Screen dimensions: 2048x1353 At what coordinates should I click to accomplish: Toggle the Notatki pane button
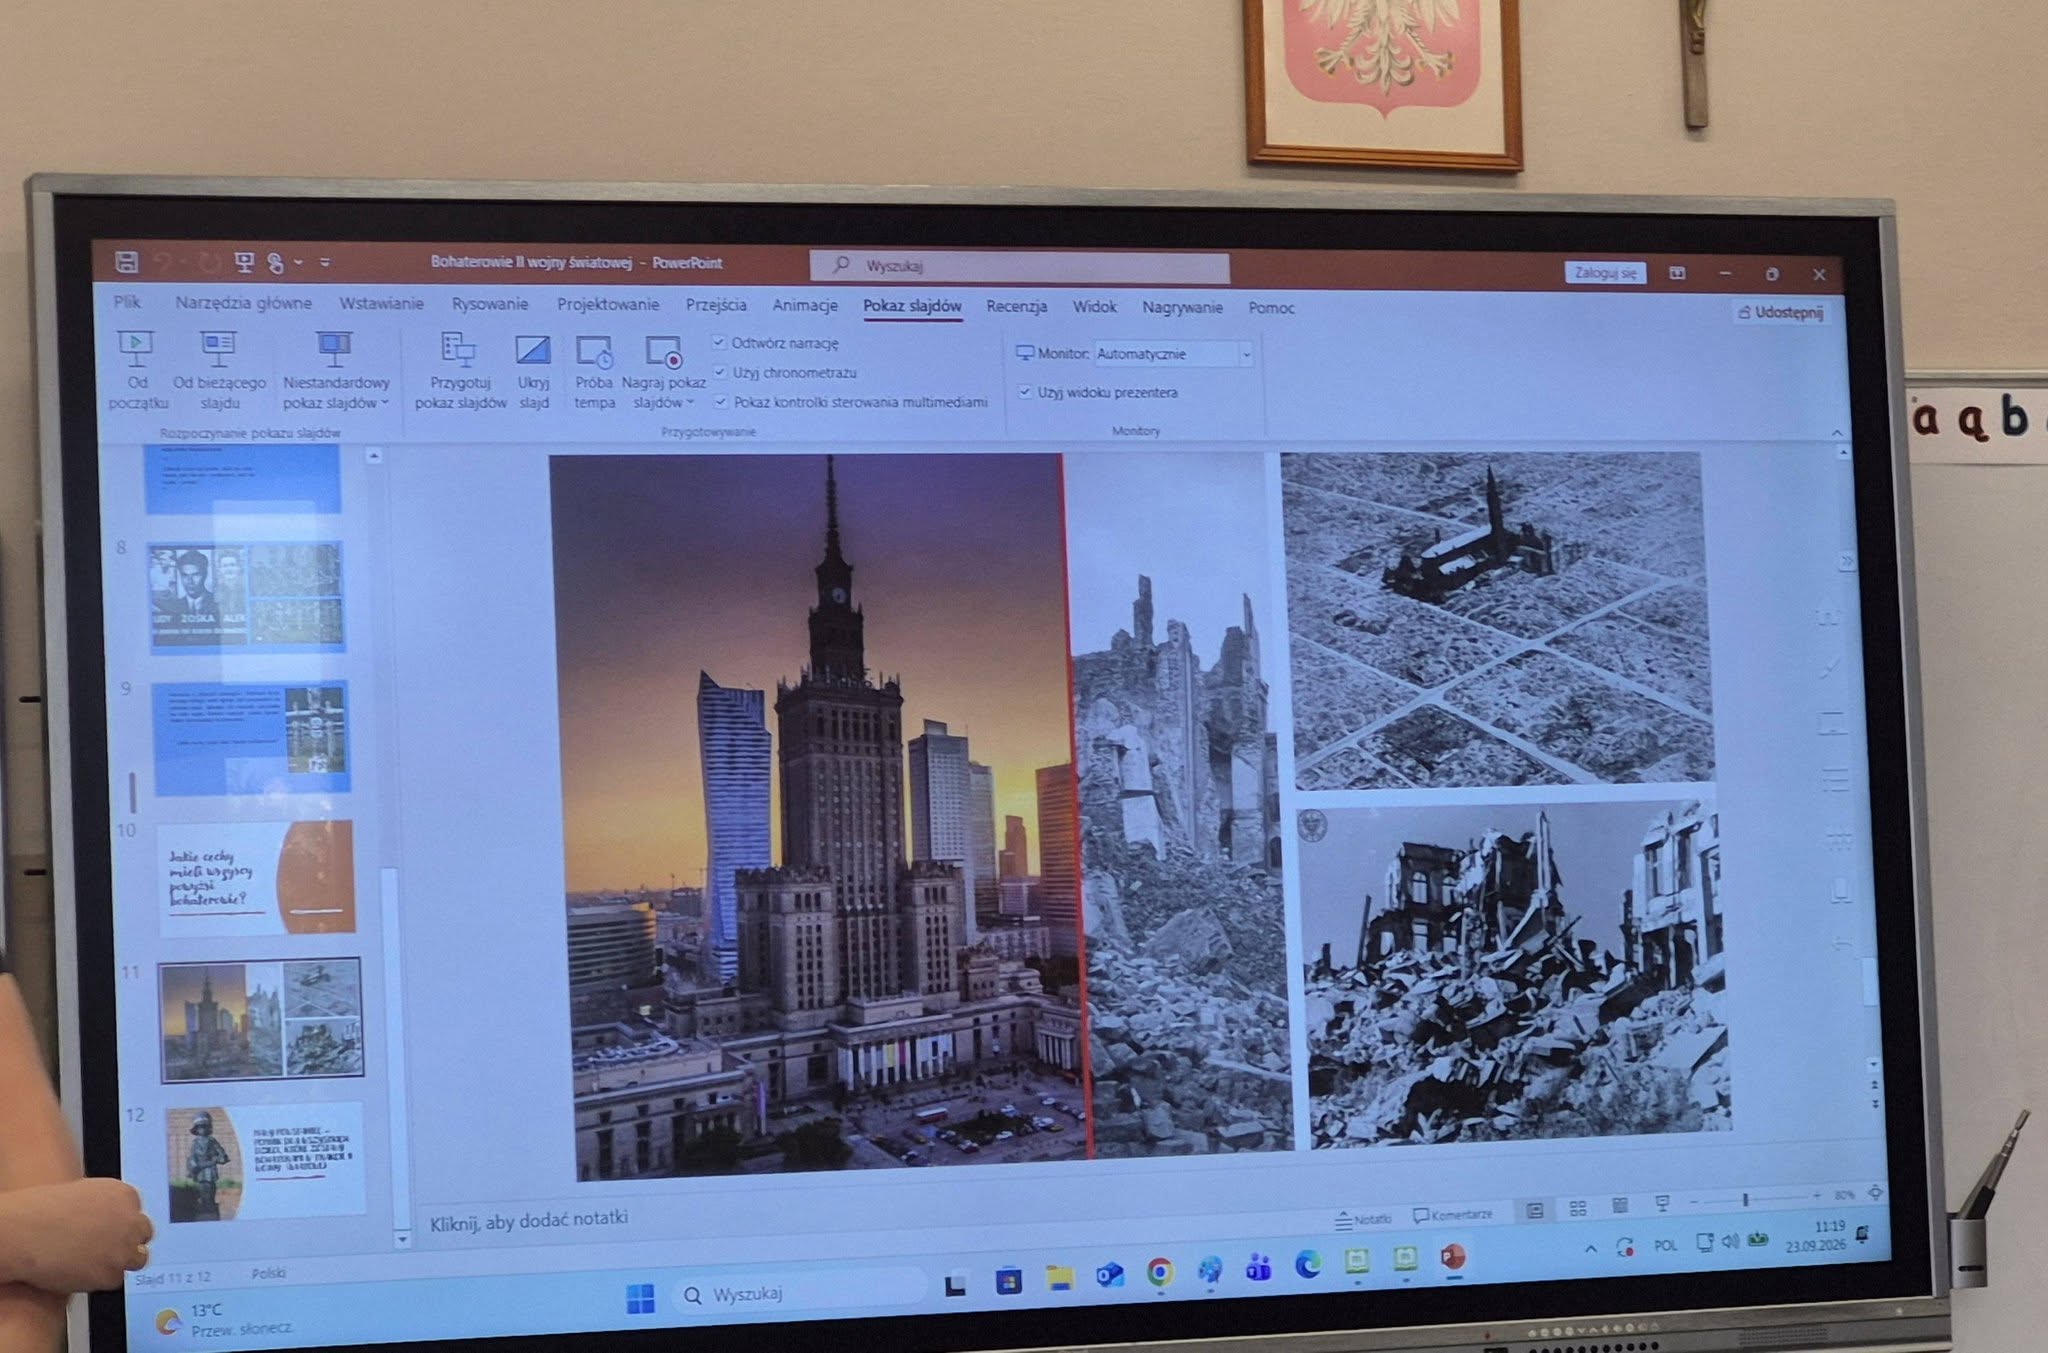tap(1364, 1219)
